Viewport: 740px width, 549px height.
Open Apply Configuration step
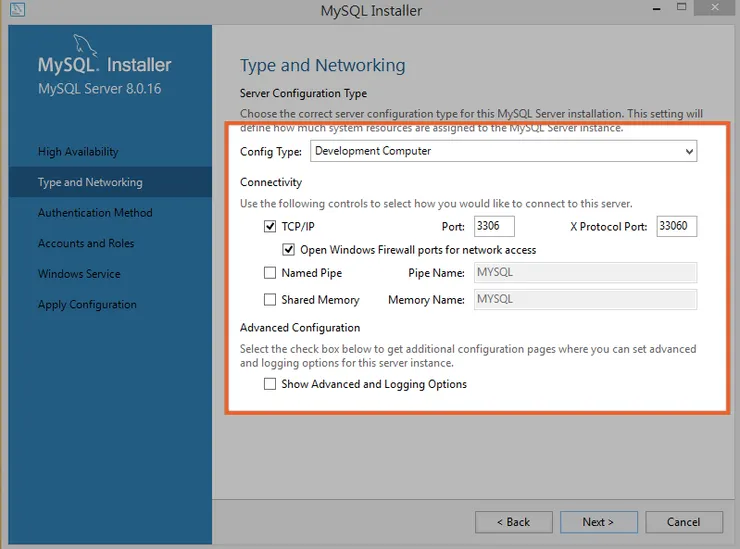(87, 304)
